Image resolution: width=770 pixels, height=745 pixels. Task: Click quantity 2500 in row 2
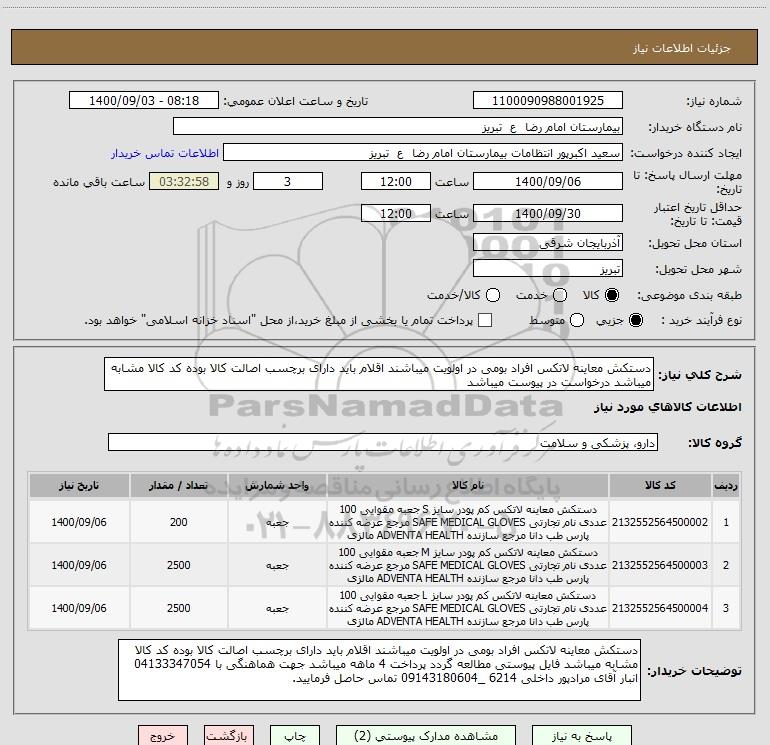[178, 565]
